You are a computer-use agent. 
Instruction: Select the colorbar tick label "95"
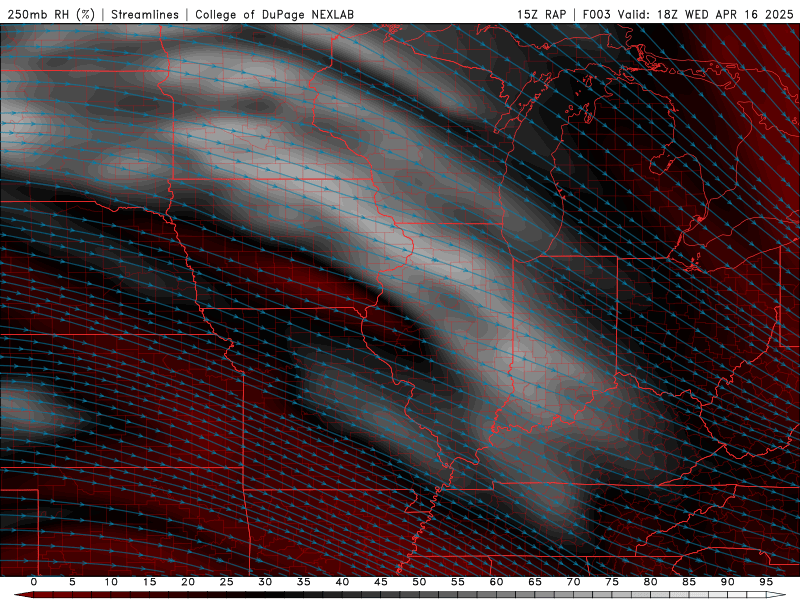pos(766,582)
